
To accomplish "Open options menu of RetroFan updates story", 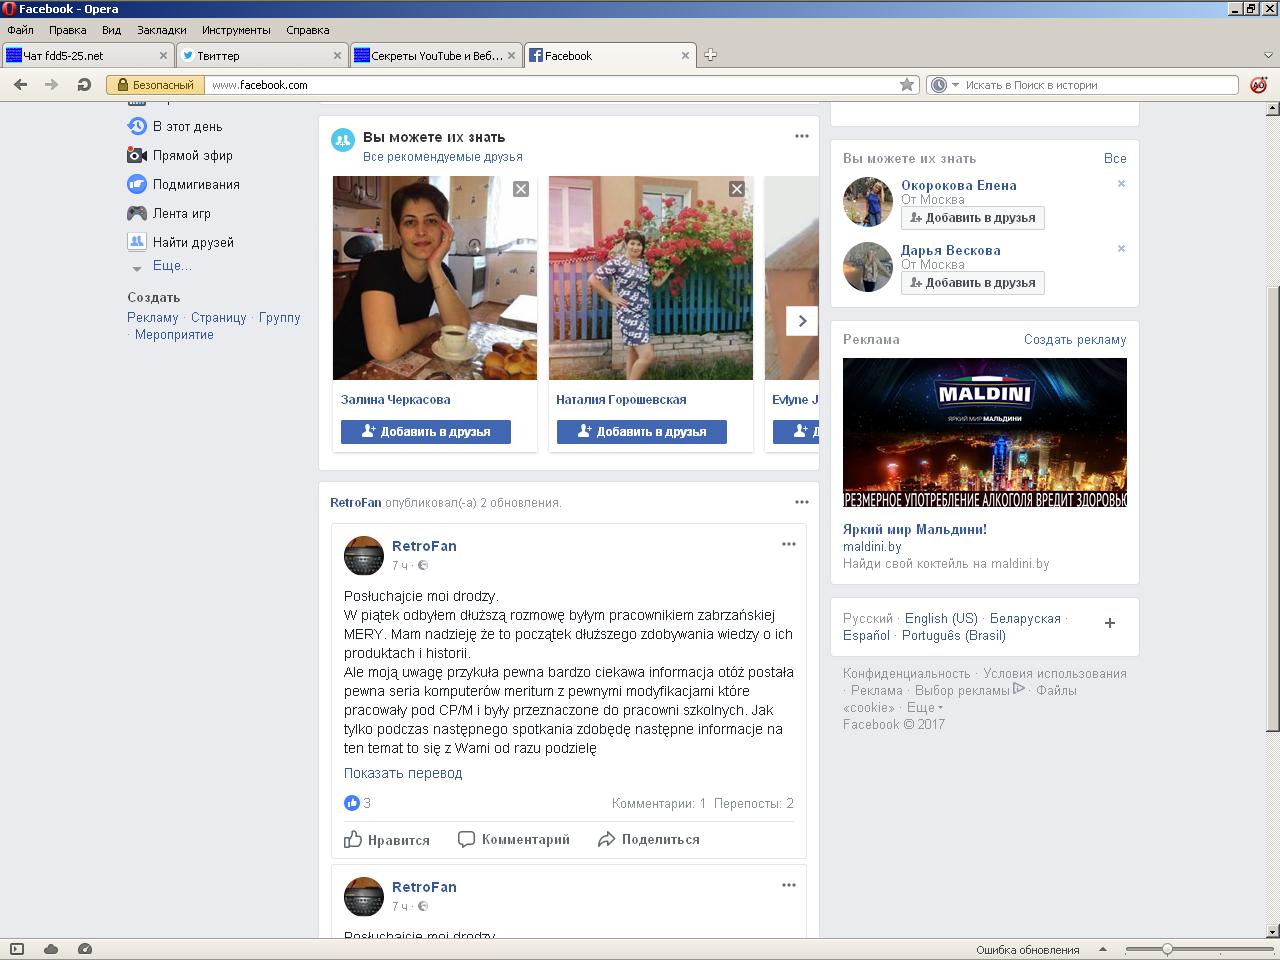I will tap(802, 502).
